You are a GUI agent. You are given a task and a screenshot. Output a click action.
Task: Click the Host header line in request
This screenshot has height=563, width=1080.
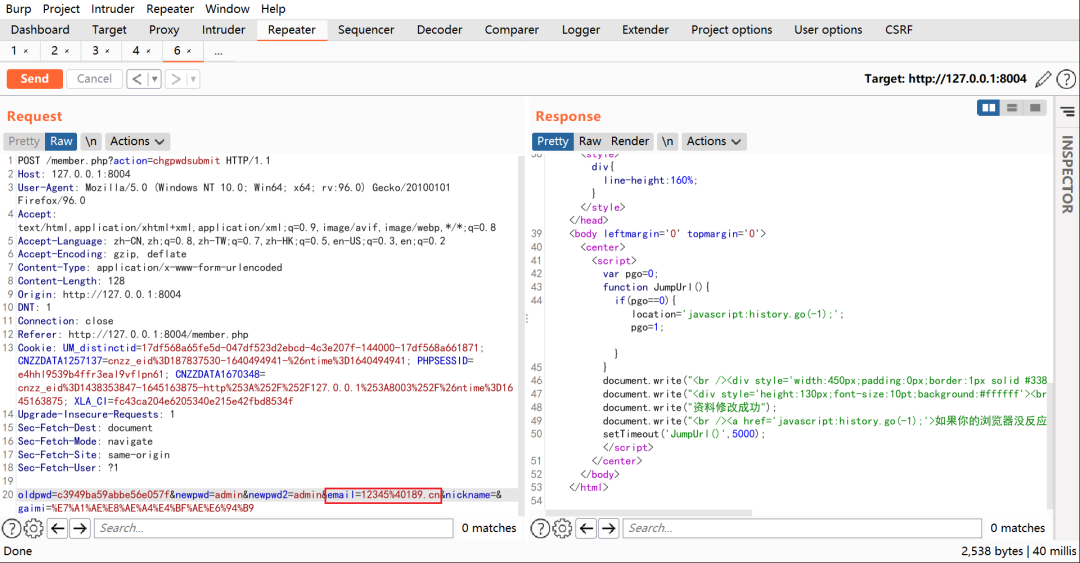(74, 174)
